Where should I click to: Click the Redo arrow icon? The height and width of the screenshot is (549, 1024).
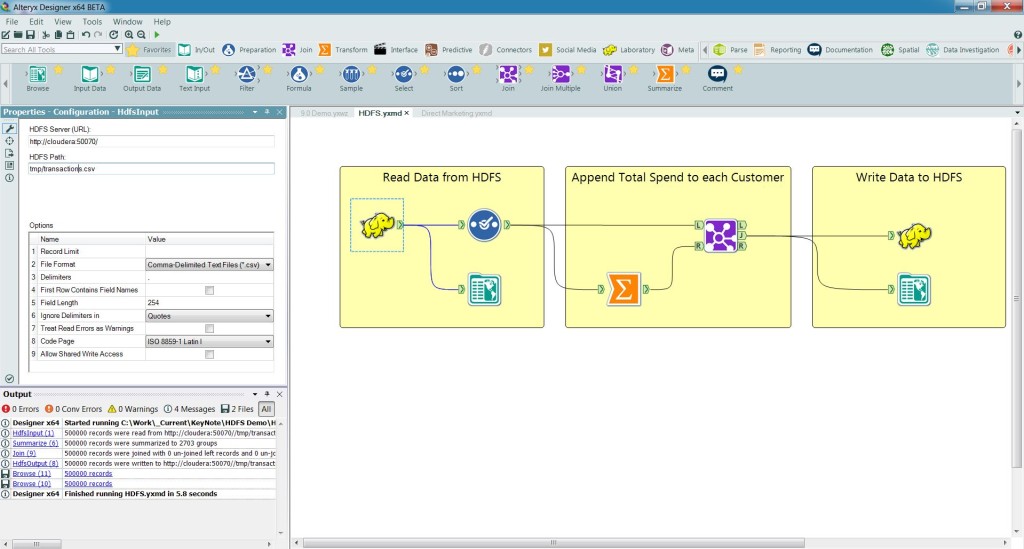pos(98,35)
